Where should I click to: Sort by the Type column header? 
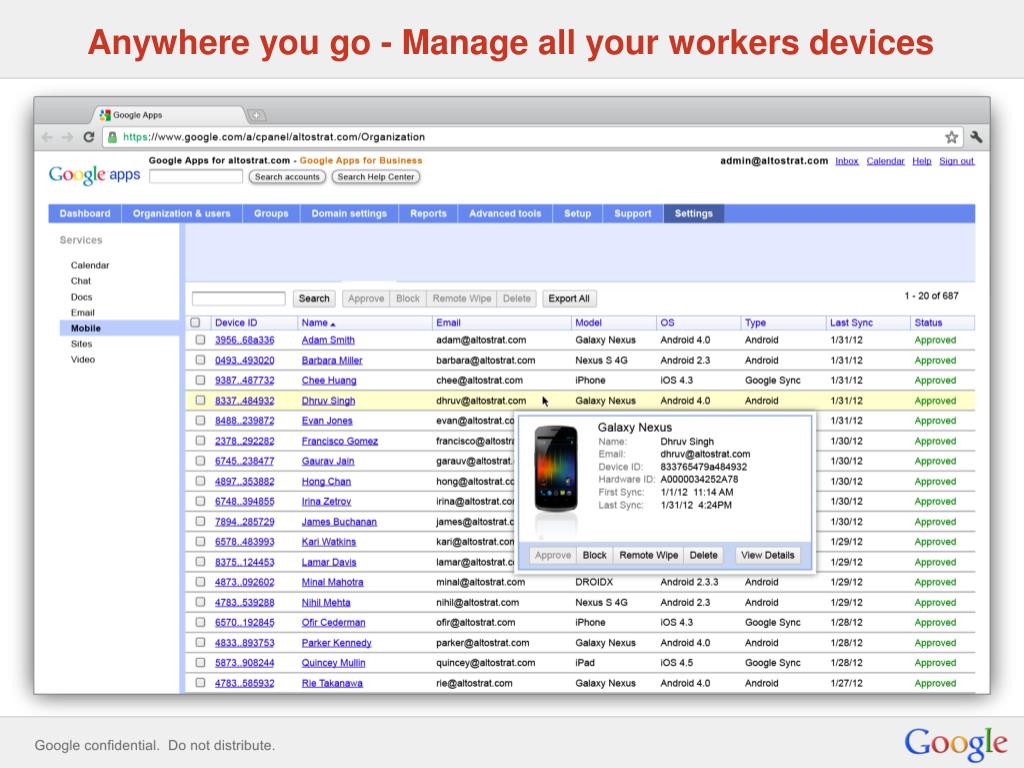click(755, 323)
